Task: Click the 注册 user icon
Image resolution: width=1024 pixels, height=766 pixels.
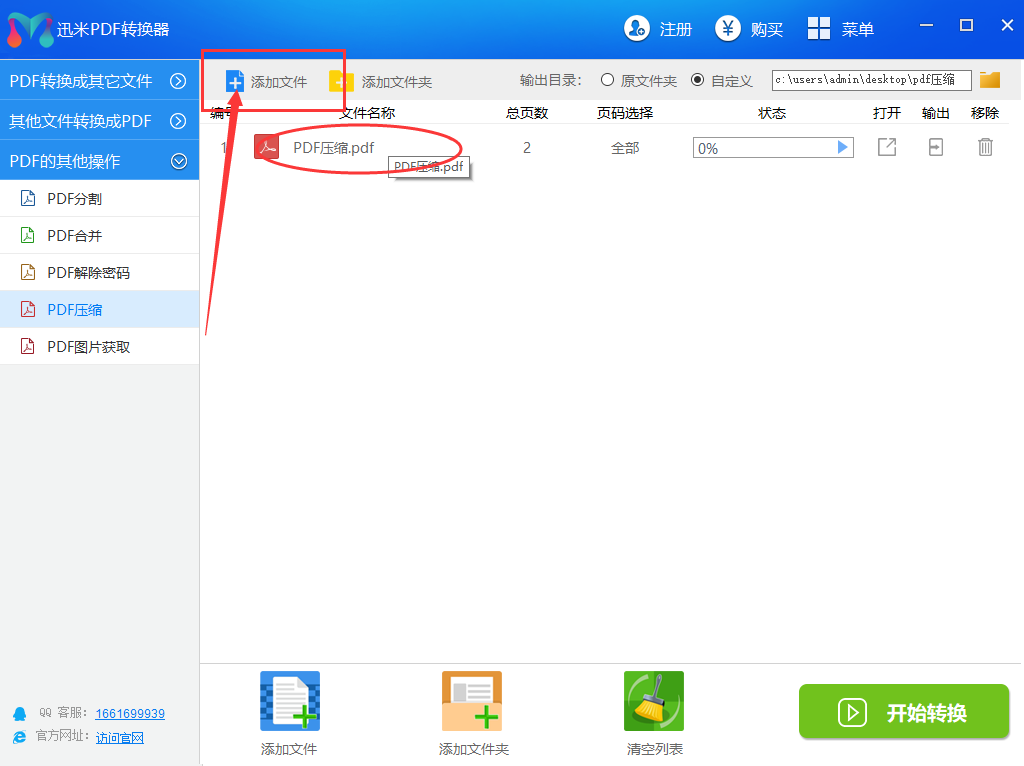Action: [x=637, y=29]
